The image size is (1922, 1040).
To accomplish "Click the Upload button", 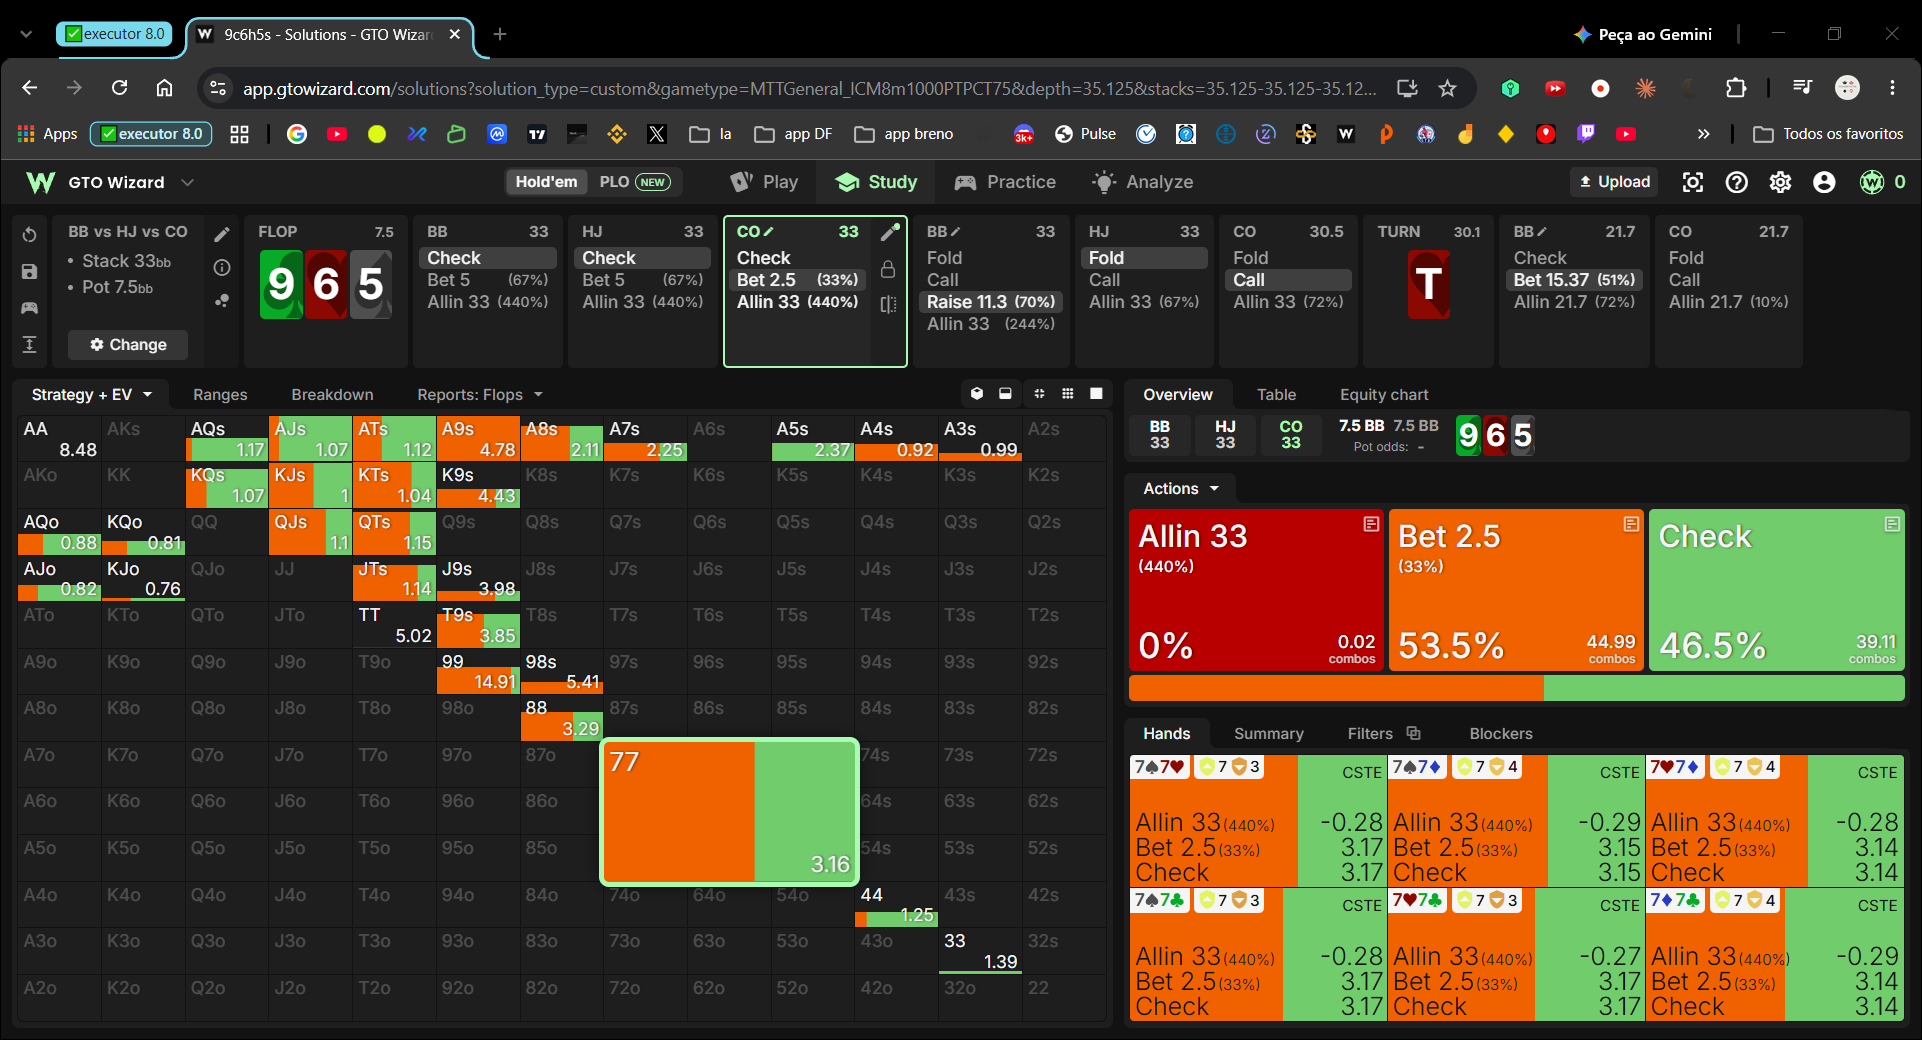I will (x=1614, y=182).
